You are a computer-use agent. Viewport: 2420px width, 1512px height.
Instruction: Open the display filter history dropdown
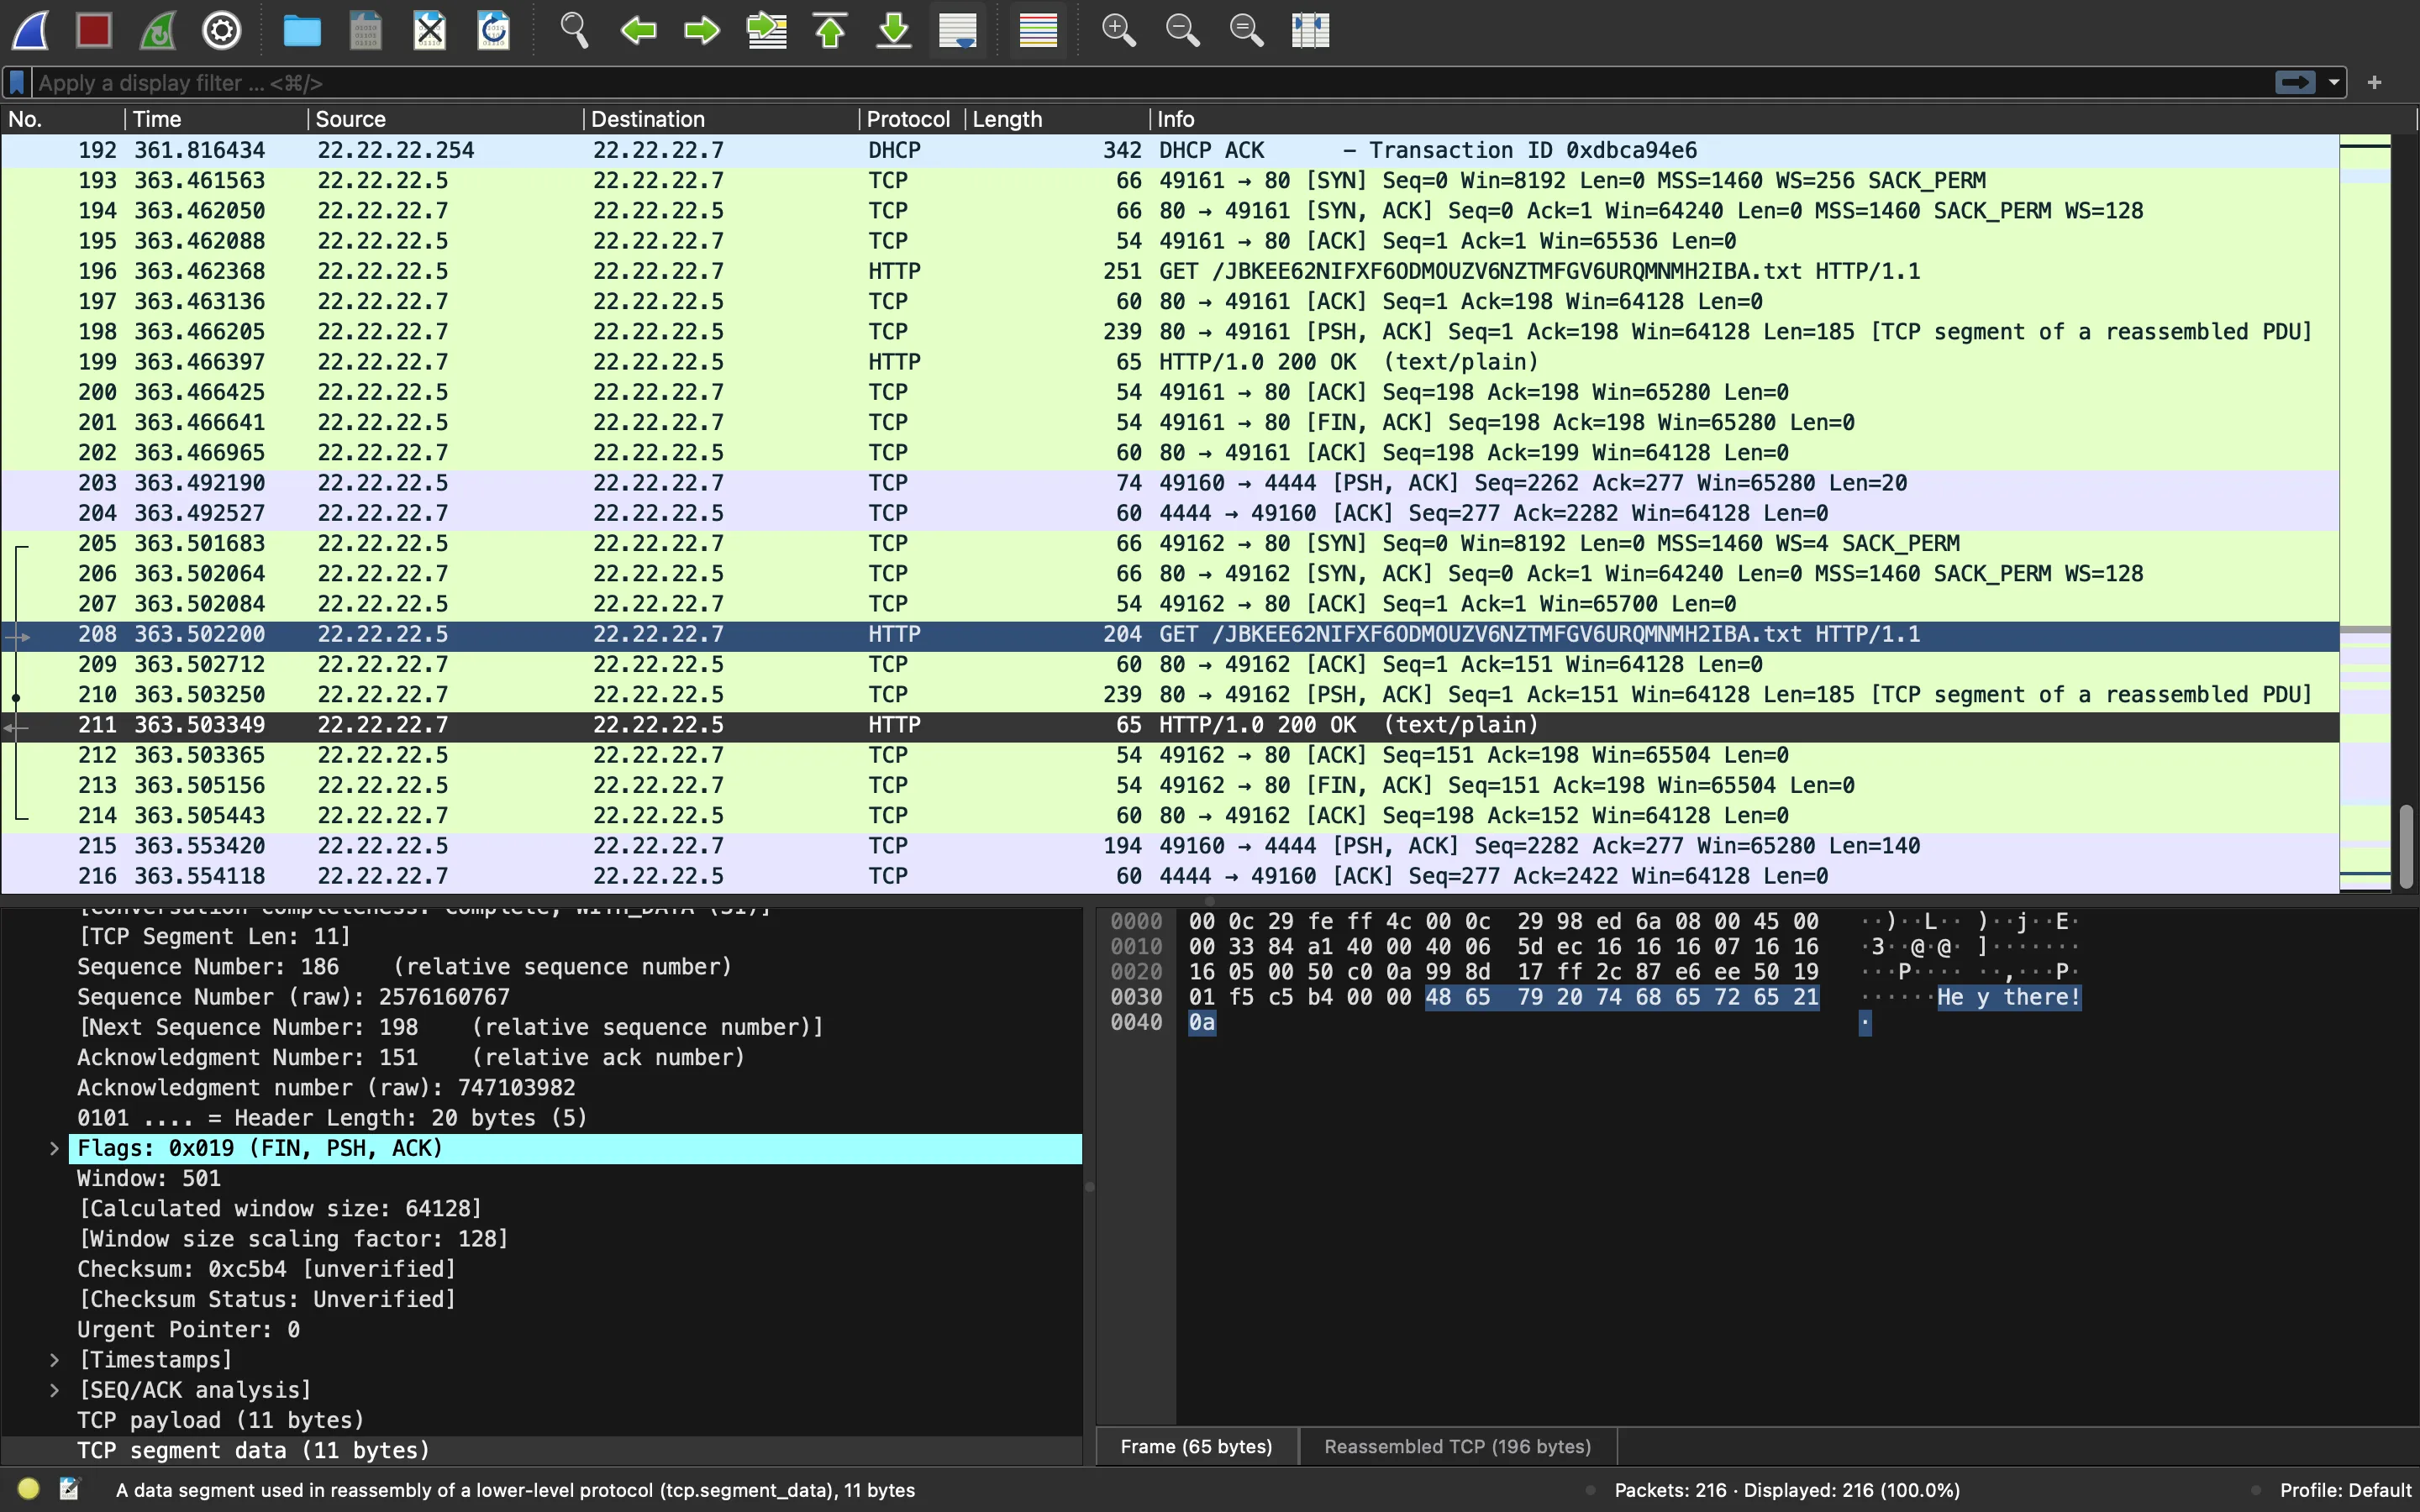[2334, 82]
